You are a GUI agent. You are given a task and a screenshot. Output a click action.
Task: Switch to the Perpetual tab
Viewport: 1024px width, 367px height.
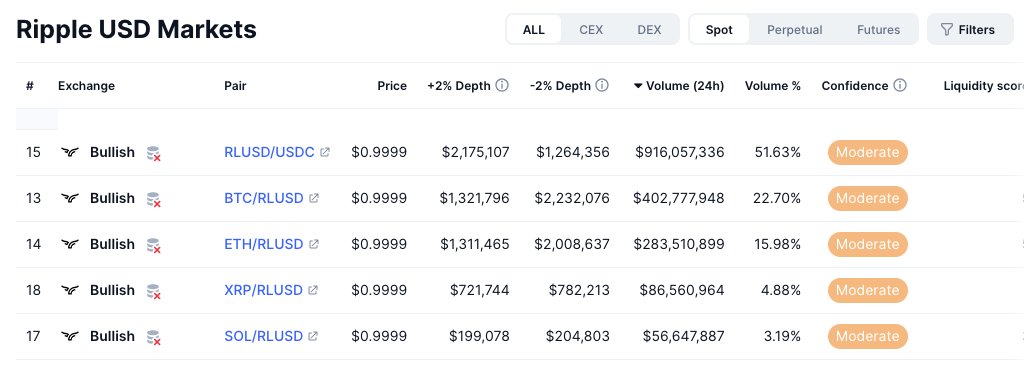[x=795, y=29]
